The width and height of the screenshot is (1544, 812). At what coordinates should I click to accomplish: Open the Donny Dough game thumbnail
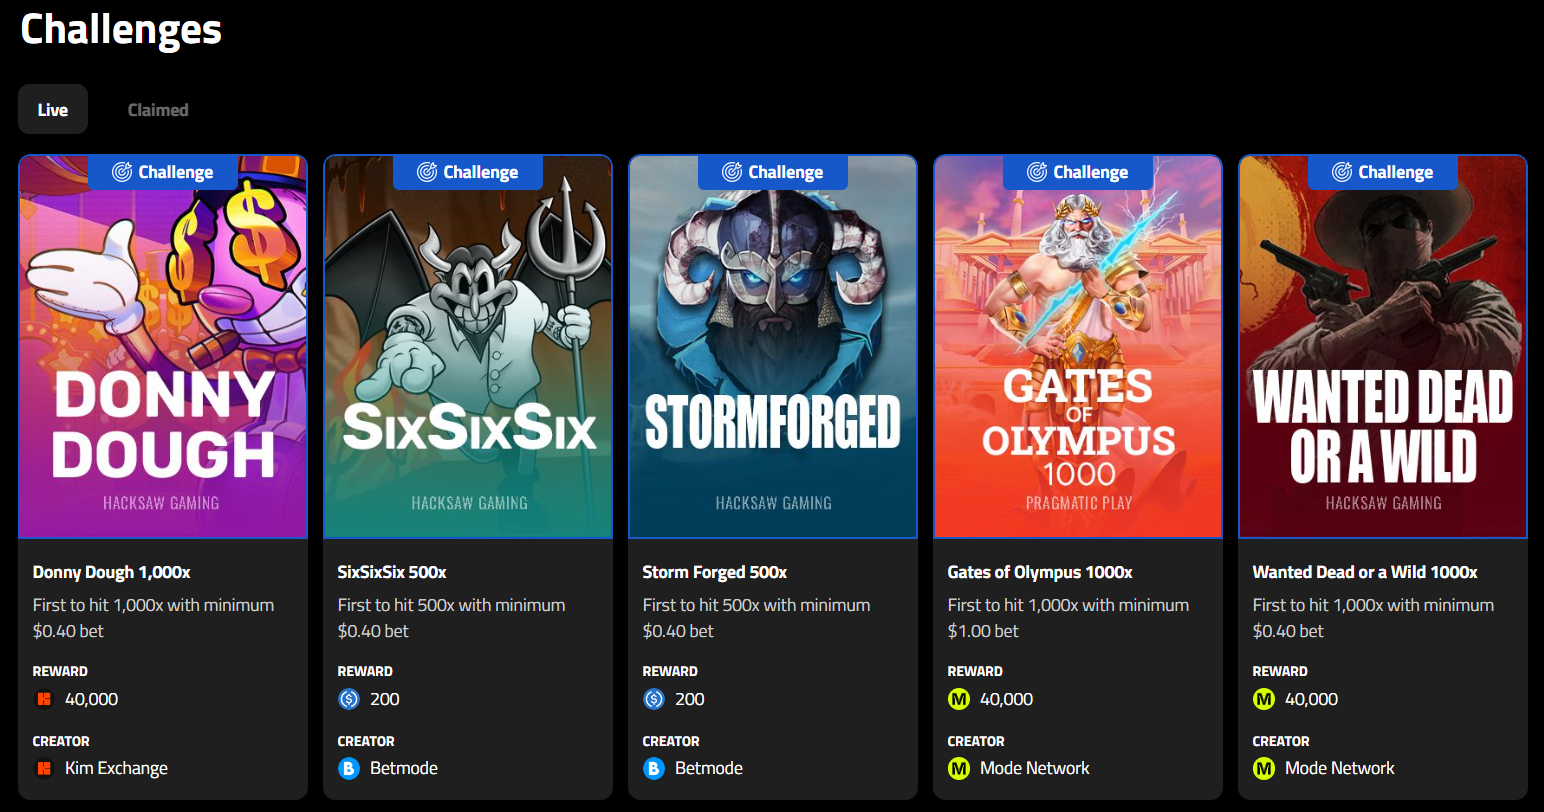coord(163,347)
